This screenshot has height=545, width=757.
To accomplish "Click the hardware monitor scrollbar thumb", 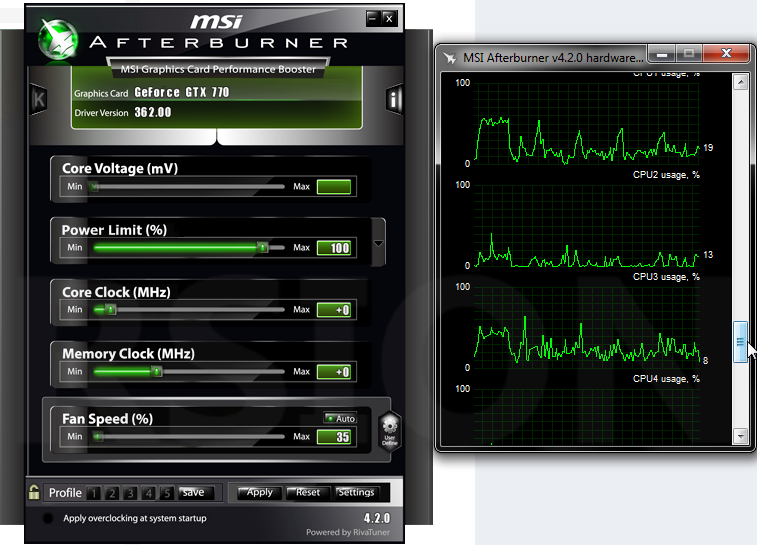I will (741, 342).
